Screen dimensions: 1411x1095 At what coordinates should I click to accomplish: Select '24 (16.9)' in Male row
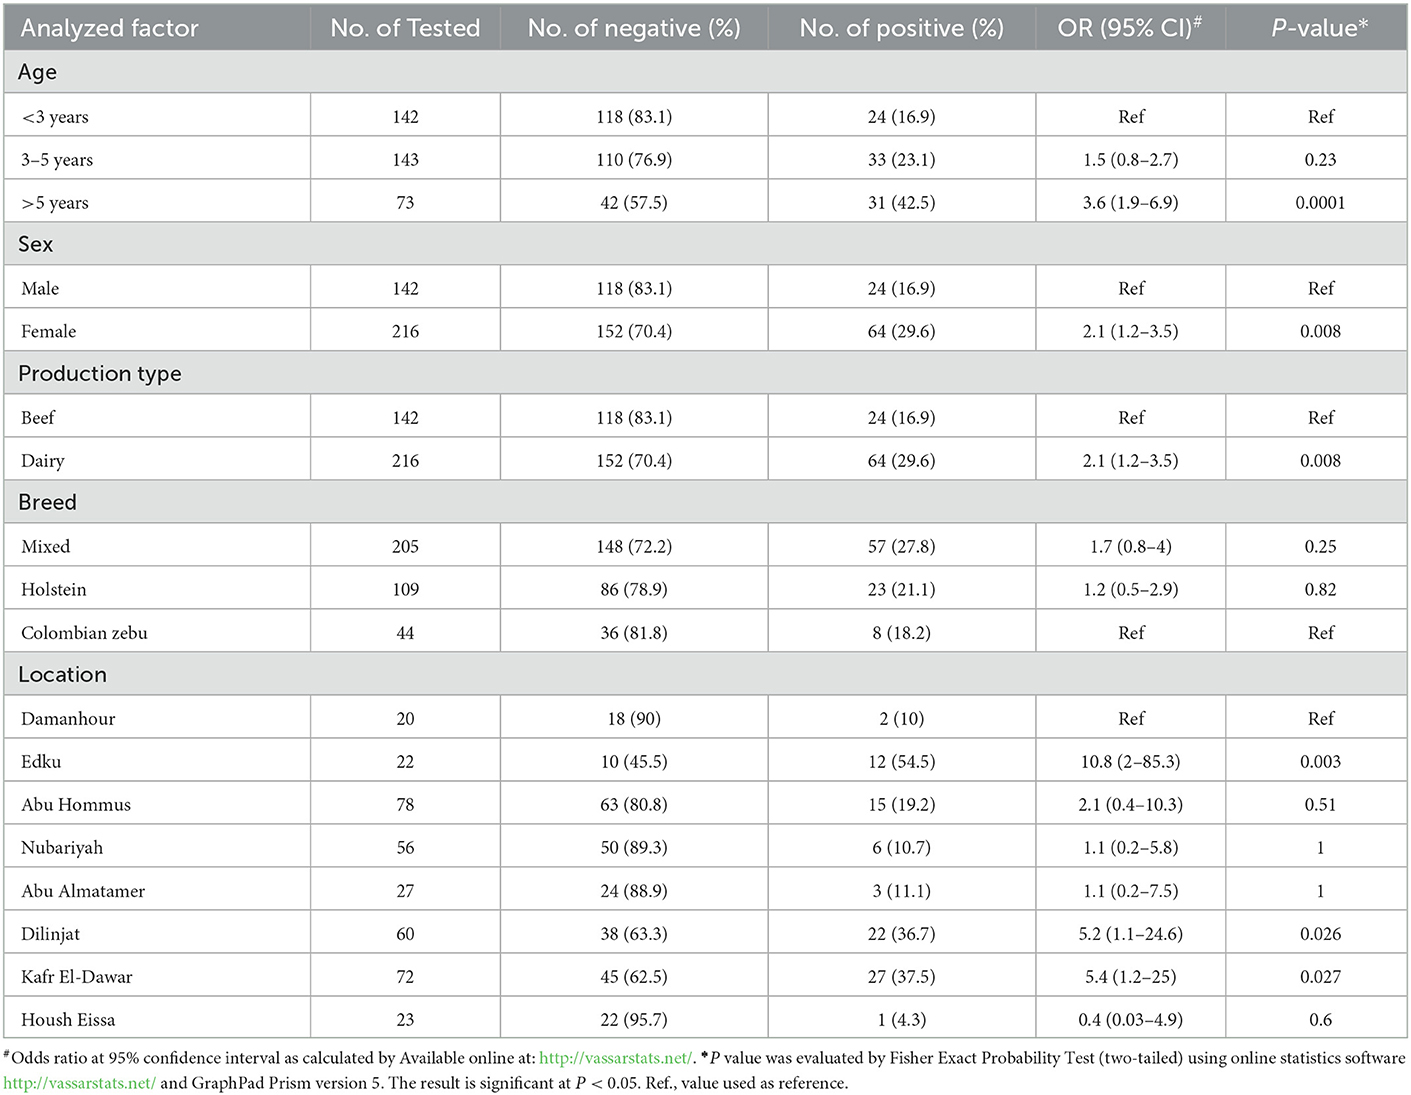[901, 289]
